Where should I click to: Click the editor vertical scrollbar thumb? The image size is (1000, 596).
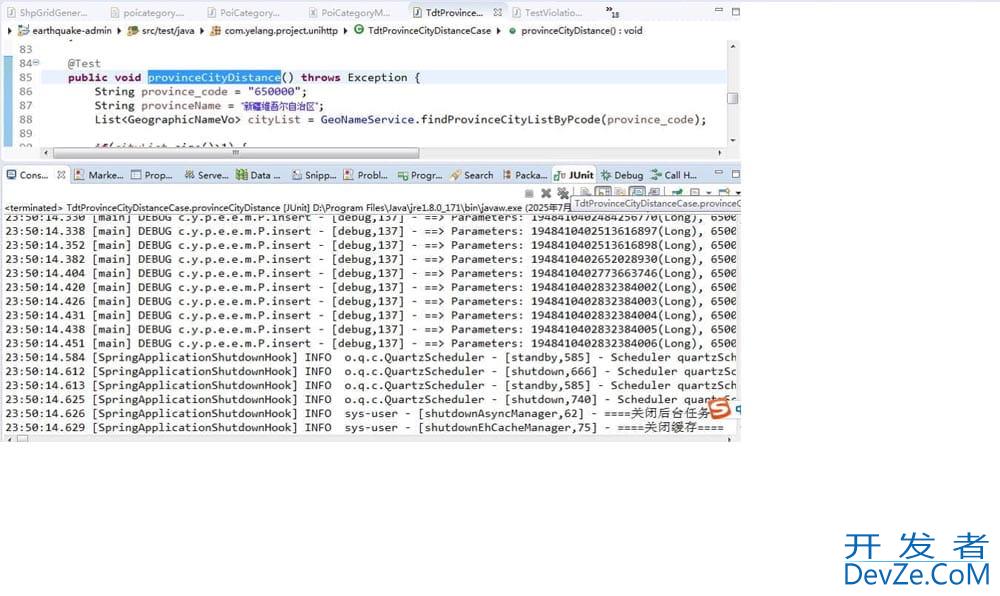tap(732, 98)
